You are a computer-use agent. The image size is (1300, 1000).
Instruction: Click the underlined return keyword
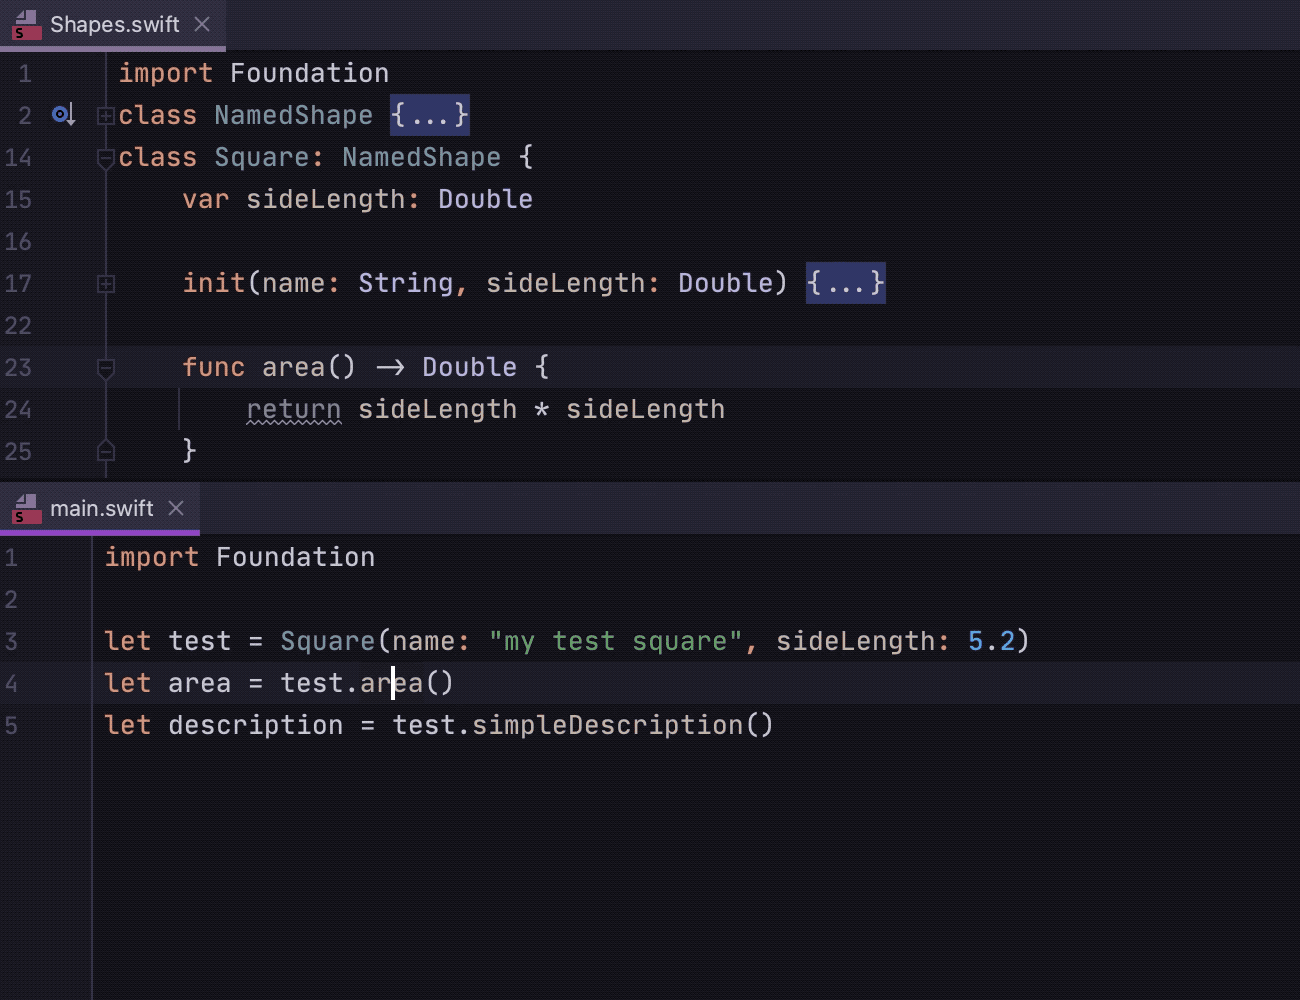(x=294, y=409)
